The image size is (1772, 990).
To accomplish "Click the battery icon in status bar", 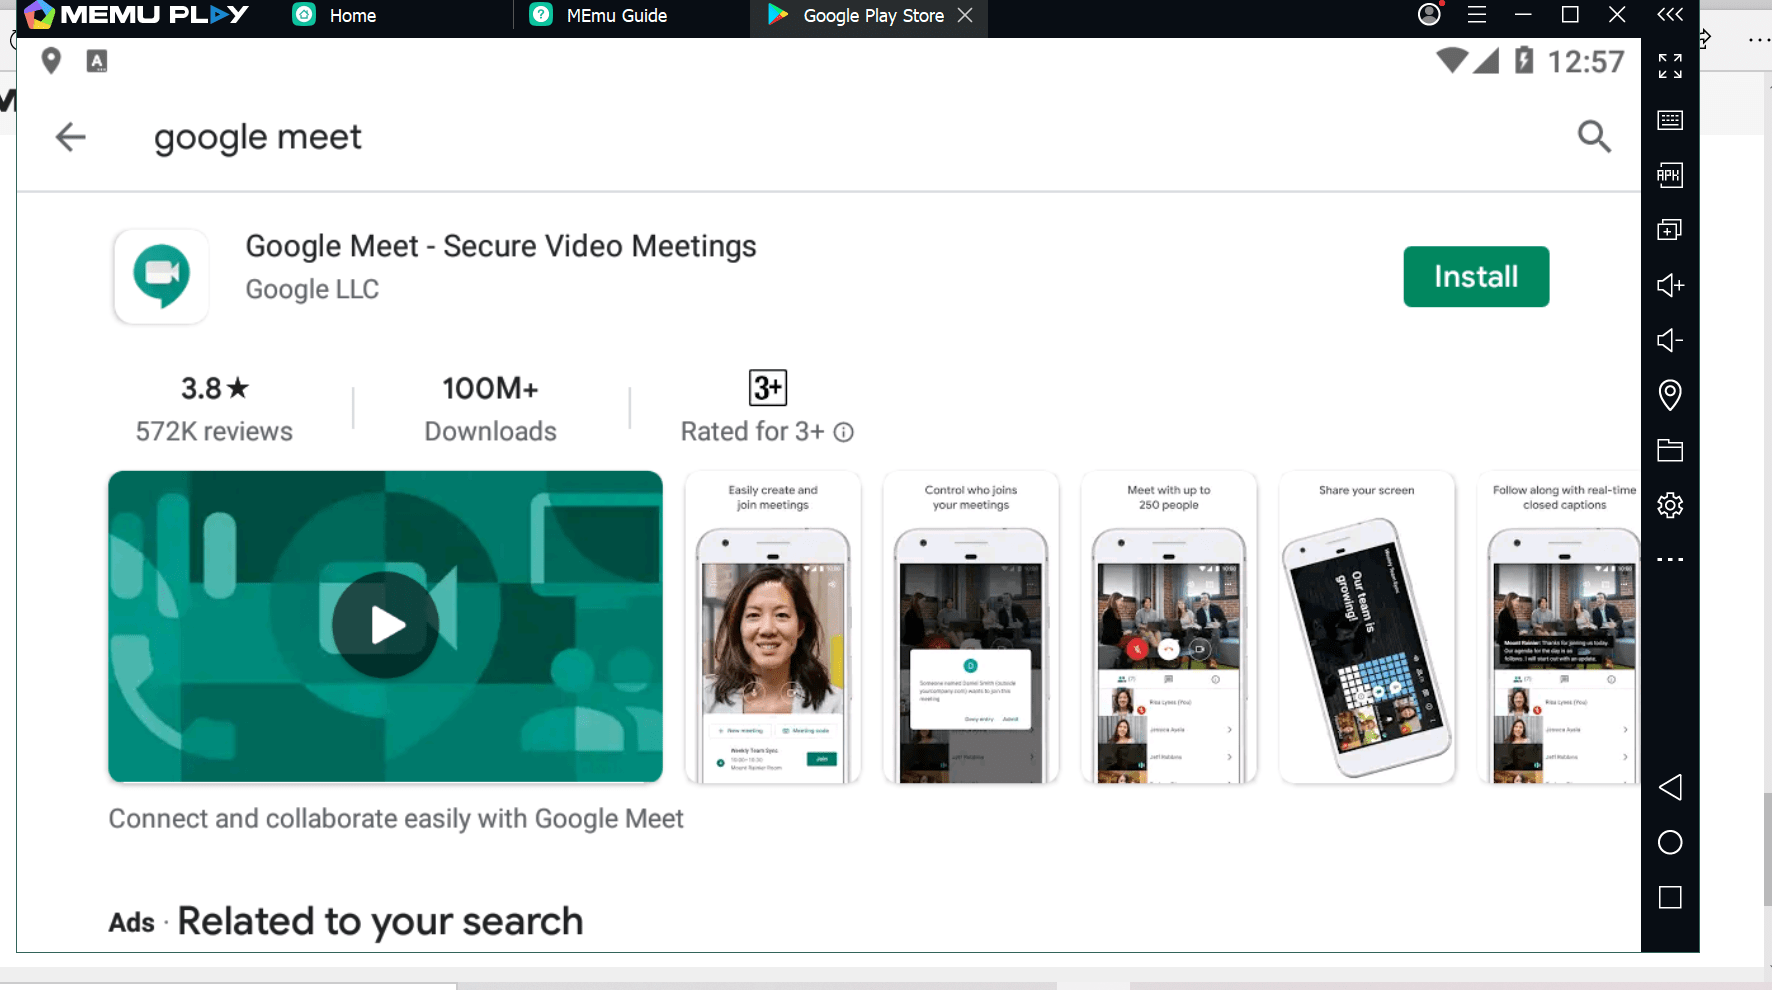I will 1524,60.
